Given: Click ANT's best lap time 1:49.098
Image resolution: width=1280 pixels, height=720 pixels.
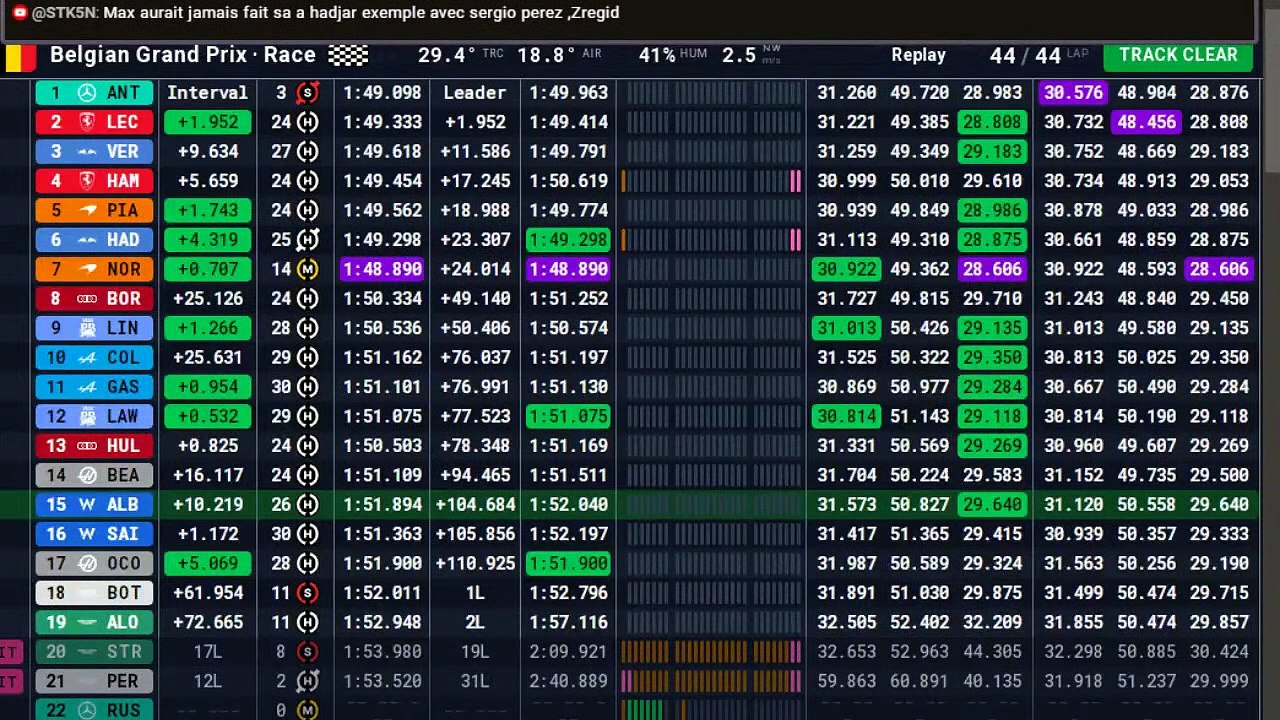Looking at the screenshot, I should click(382, 93).
